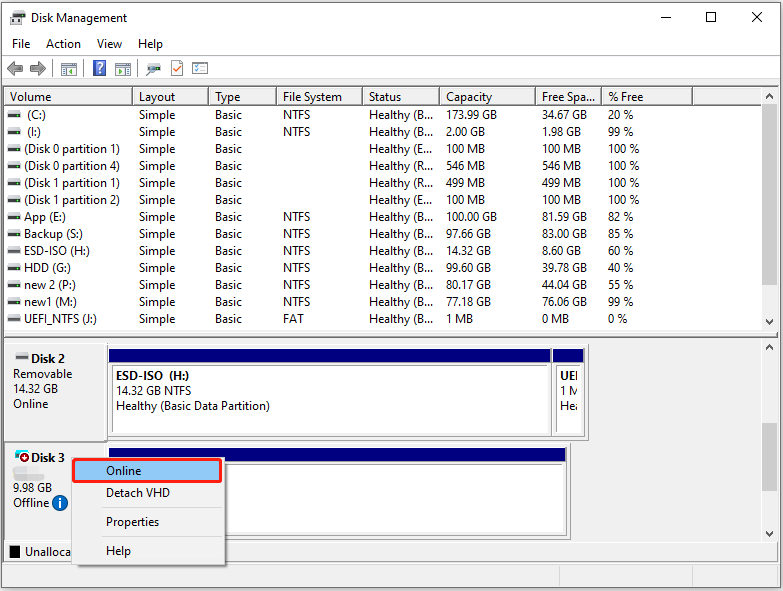Select the small UEFI partition block on Disk 2
Image resolution: width=783 pixels, height=591 pixels.
[x=568, y=392]
